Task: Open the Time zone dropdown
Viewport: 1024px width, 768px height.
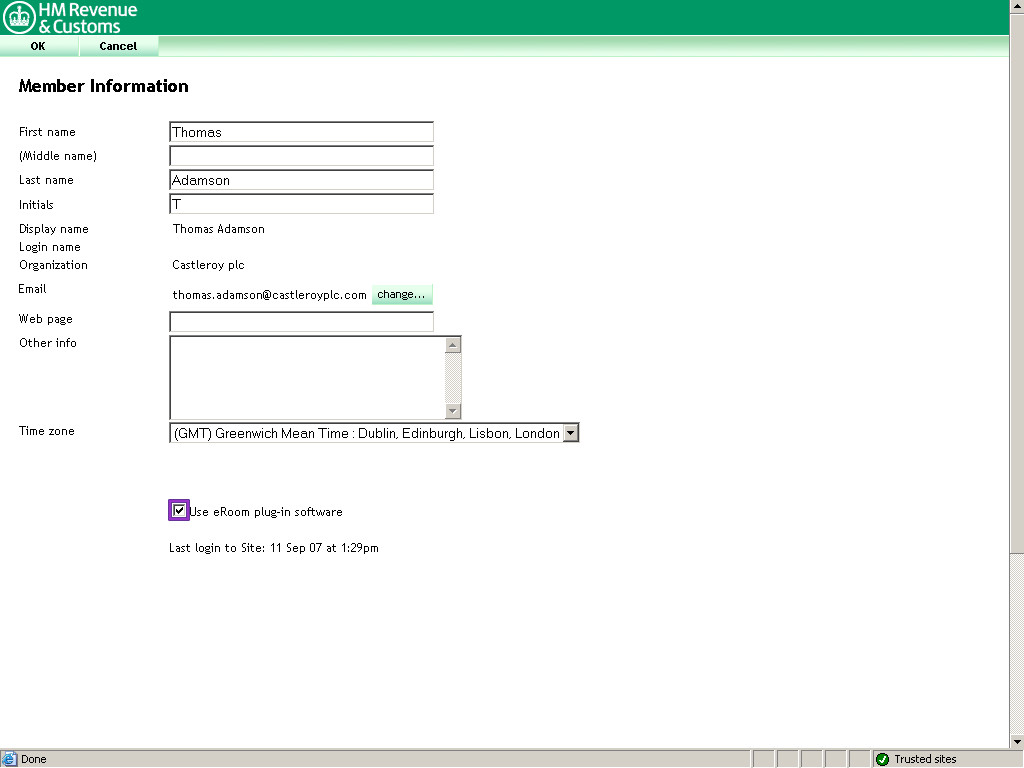Action: [570, 433]
